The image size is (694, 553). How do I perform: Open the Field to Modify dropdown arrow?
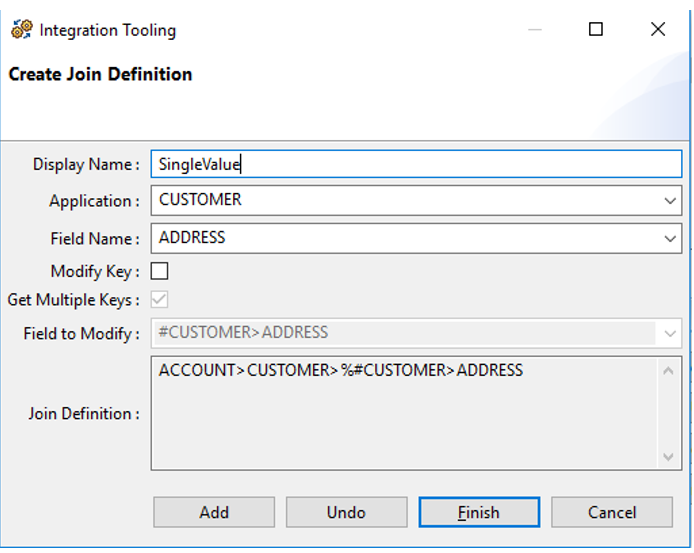coord(669,333)
